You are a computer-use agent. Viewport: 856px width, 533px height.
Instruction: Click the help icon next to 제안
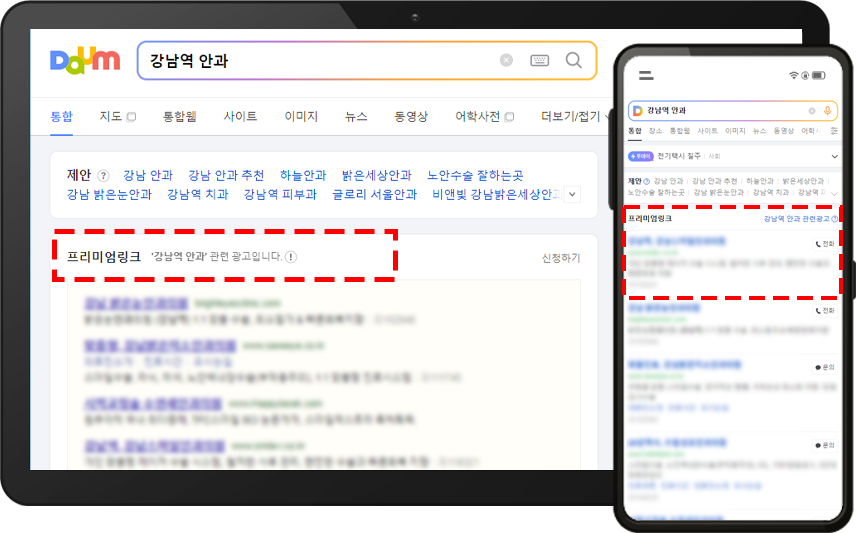click(103, 176)
